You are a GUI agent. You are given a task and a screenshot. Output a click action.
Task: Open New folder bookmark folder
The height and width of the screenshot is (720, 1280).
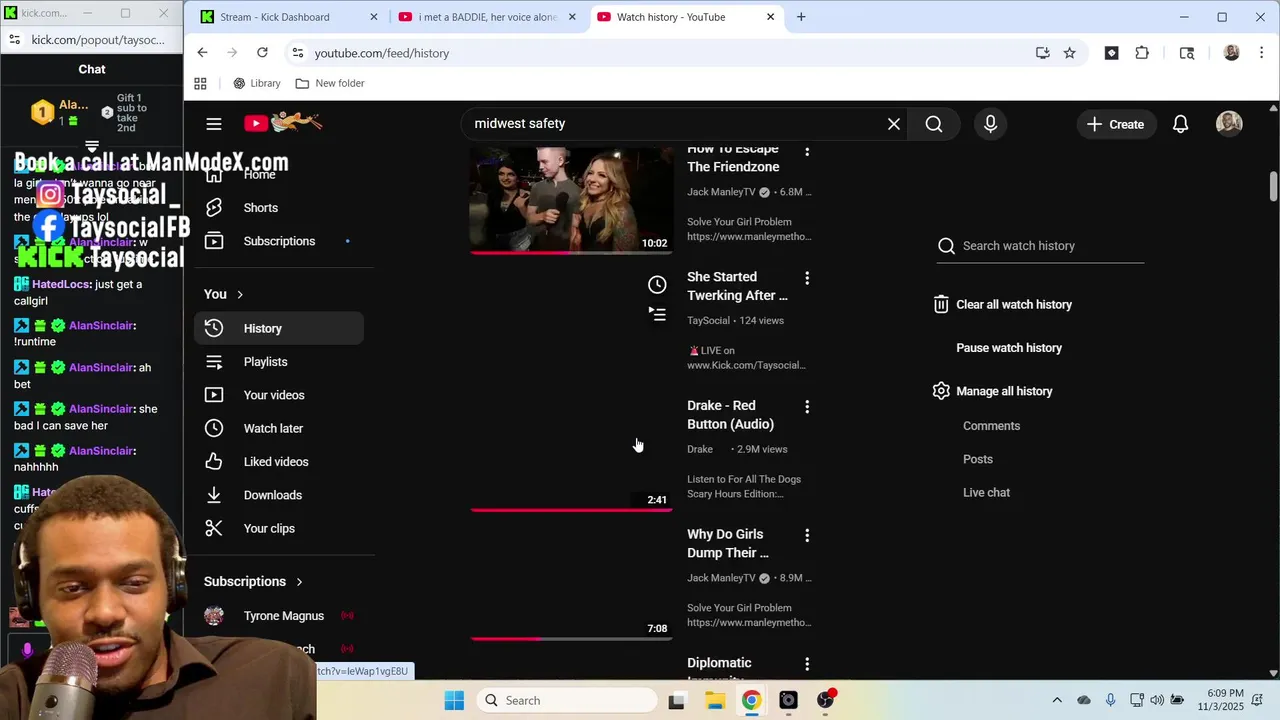330,84
